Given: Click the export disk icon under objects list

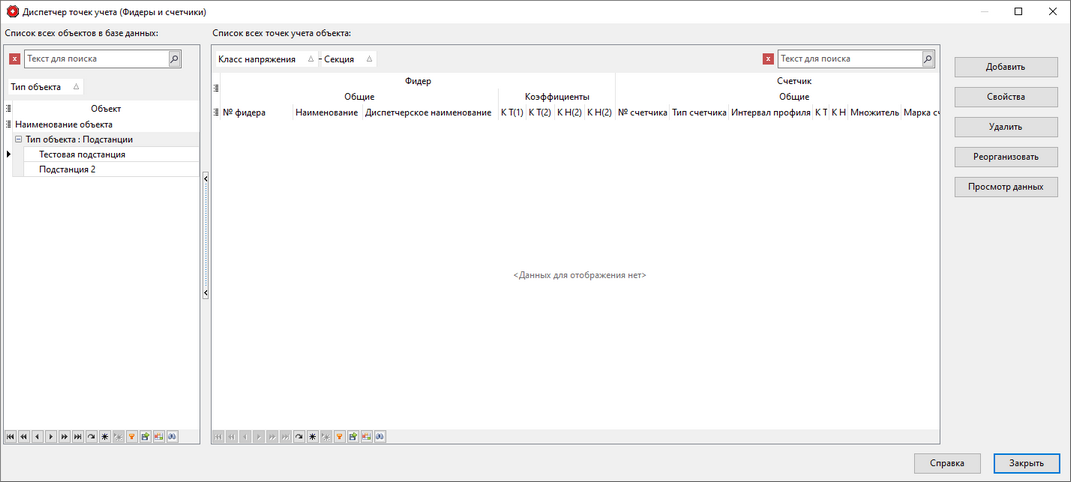Looking at the screenshot, I should 145,436.
